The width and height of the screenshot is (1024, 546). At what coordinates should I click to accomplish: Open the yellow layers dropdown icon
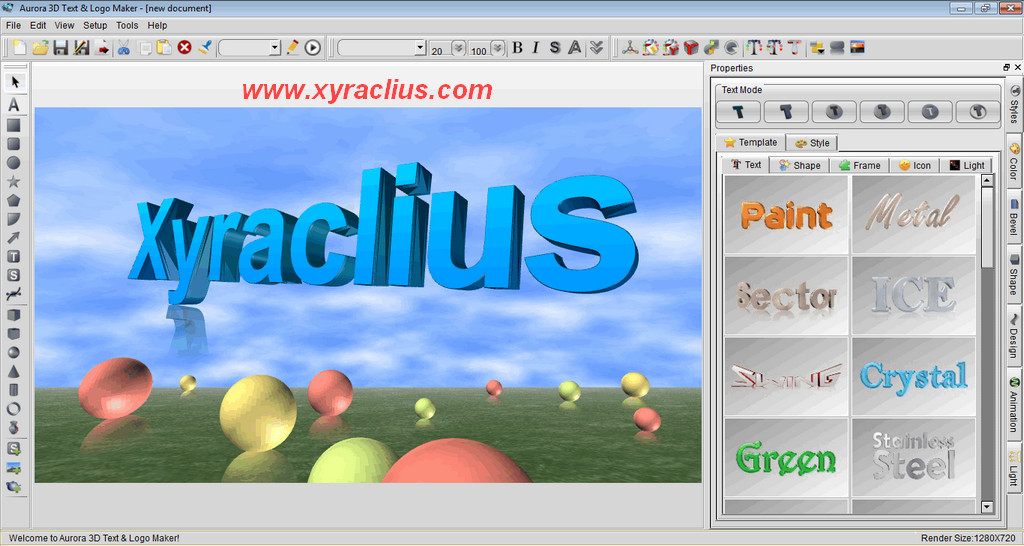point(817,48)
